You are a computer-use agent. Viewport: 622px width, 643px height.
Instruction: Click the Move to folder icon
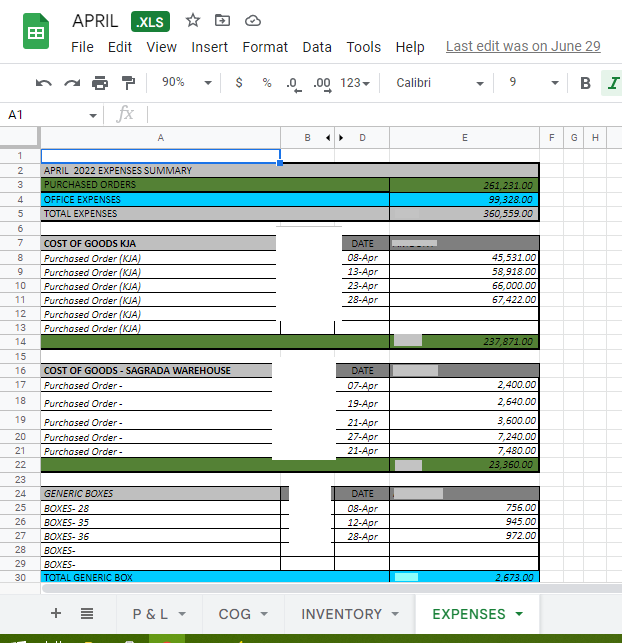coord(222,20)
